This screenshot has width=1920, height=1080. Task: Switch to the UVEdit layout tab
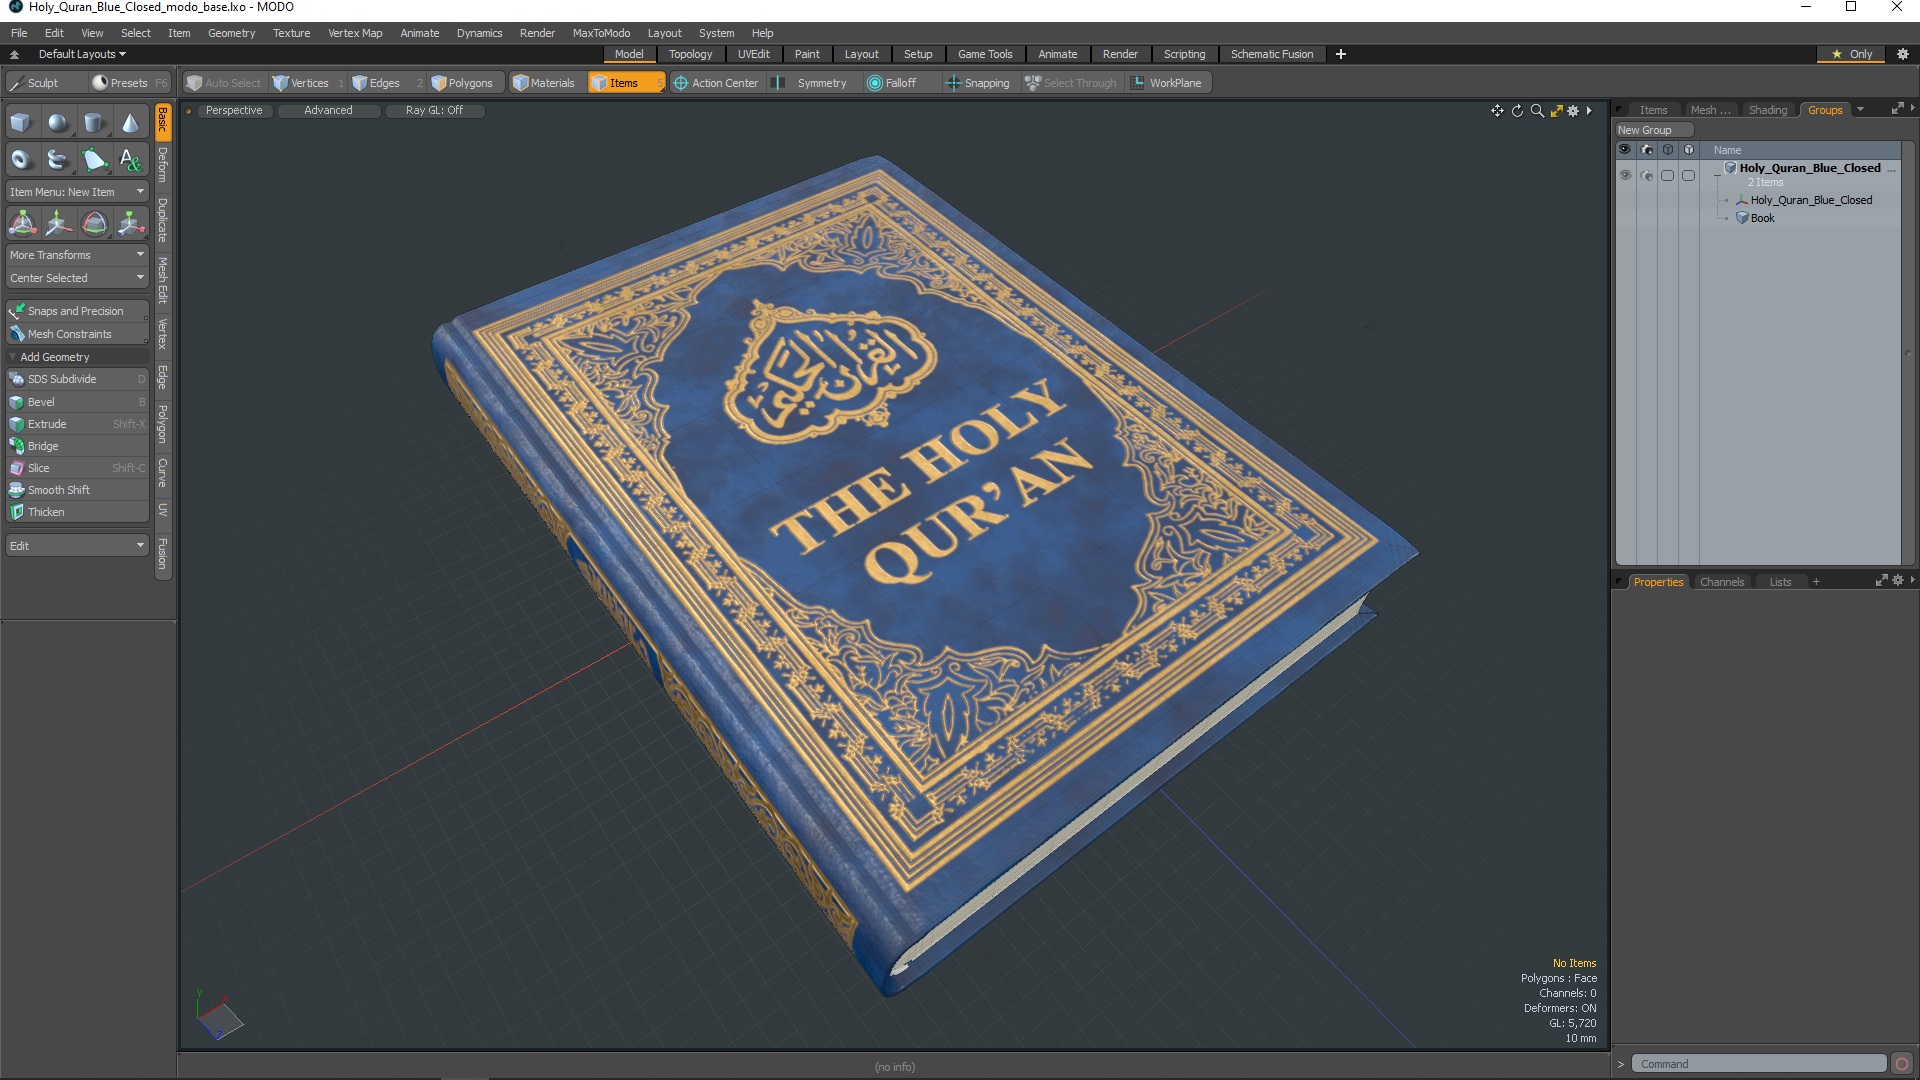(753, 54)
